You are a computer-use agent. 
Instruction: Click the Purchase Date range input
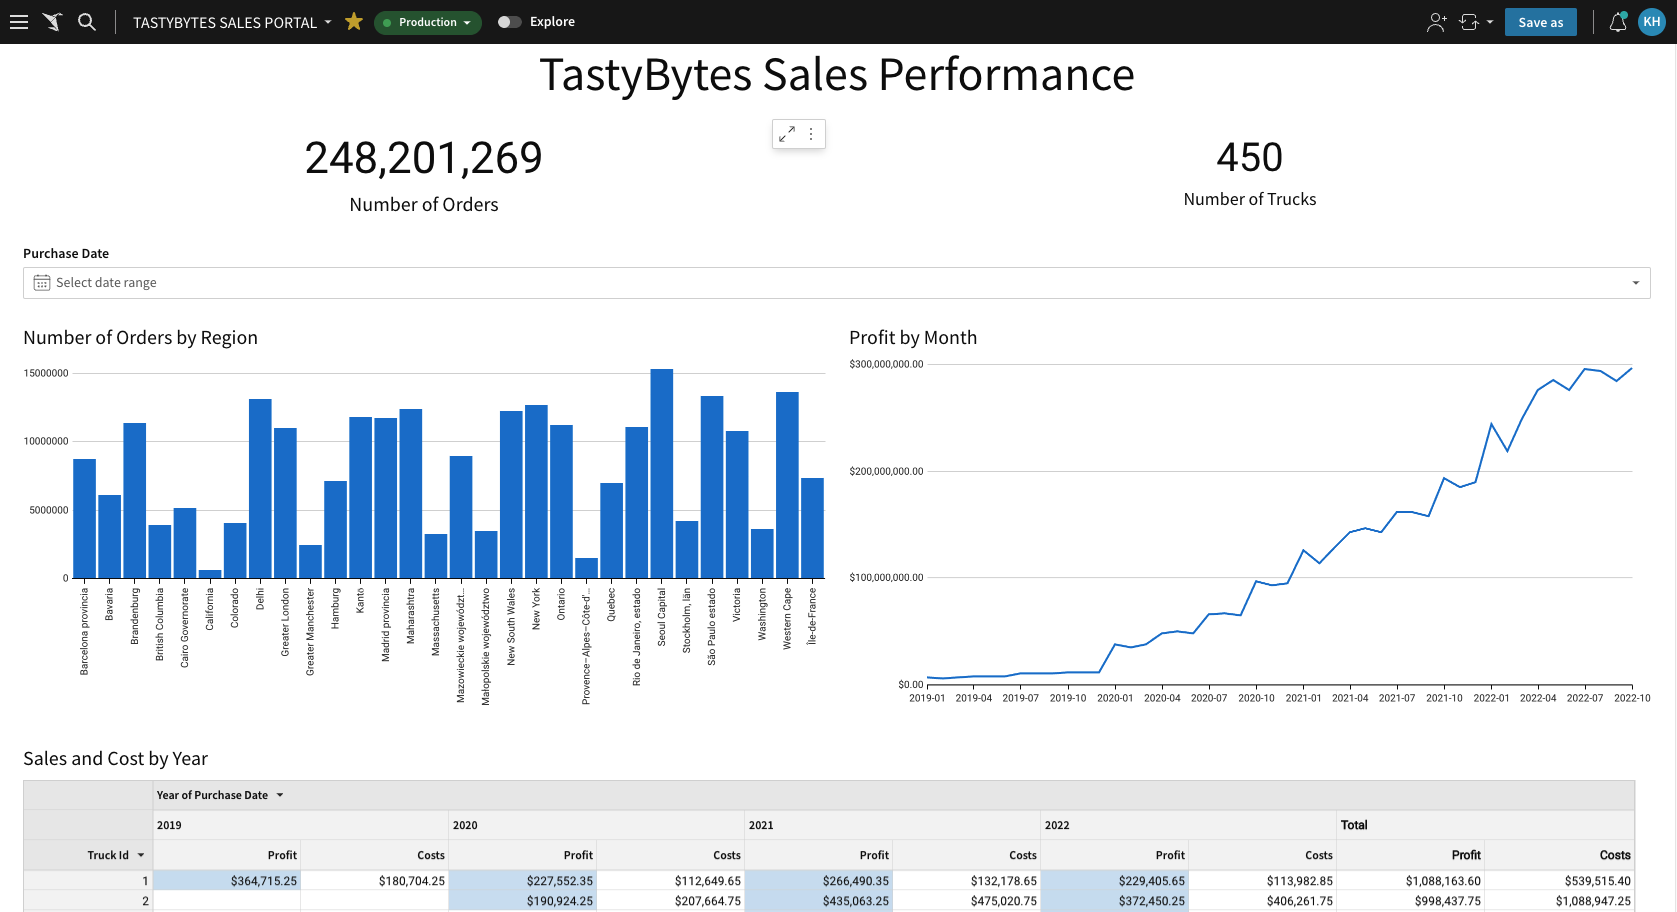(x=836, y=283)
